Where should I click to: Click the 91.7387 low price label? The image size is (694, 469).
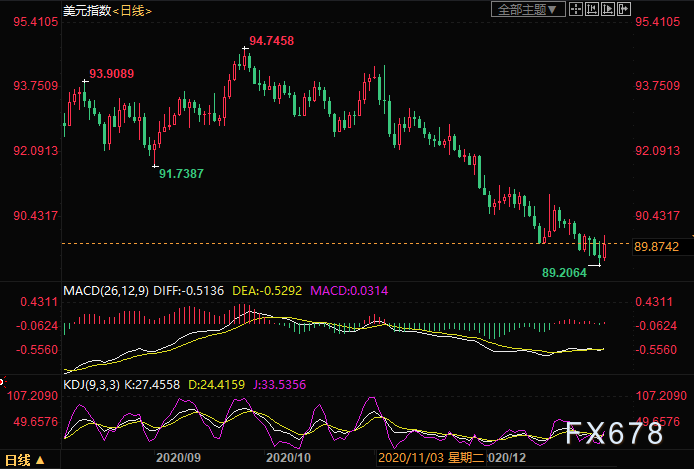point(181,173)
